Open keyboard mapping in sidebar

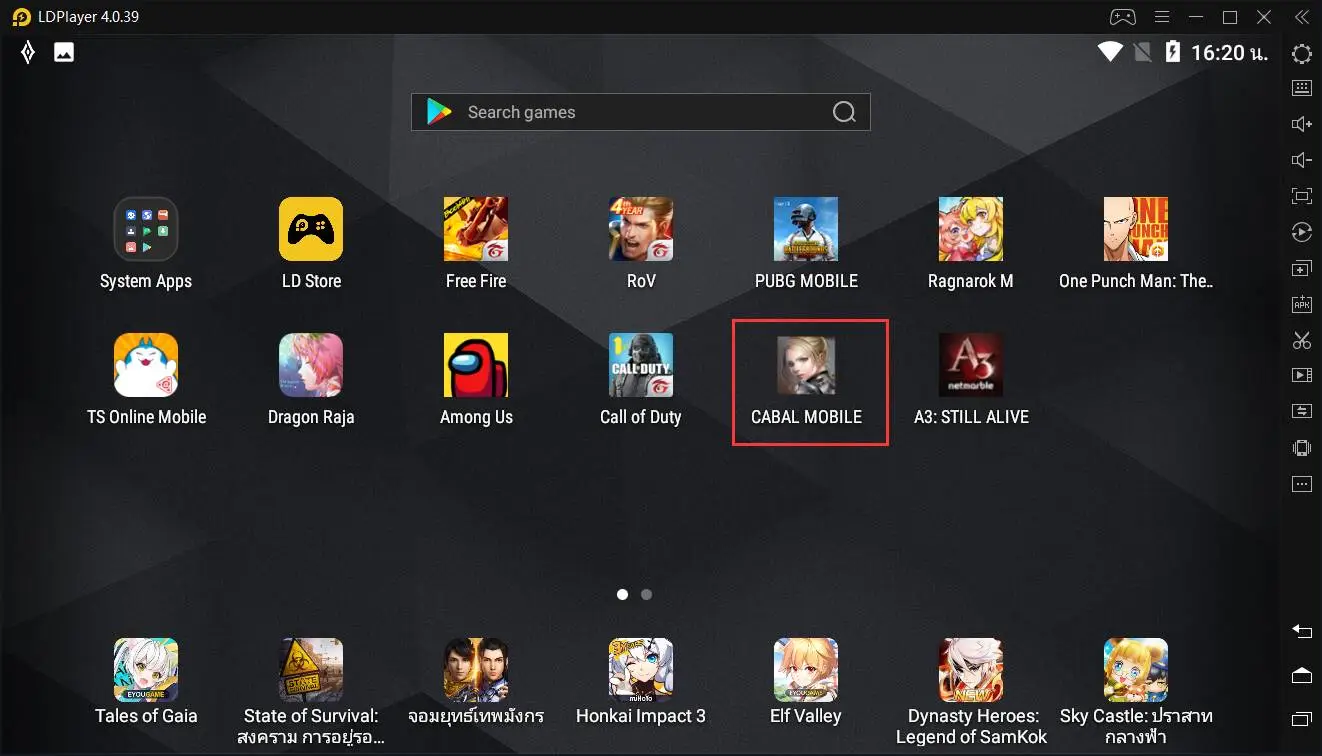tap(1302, 88)
